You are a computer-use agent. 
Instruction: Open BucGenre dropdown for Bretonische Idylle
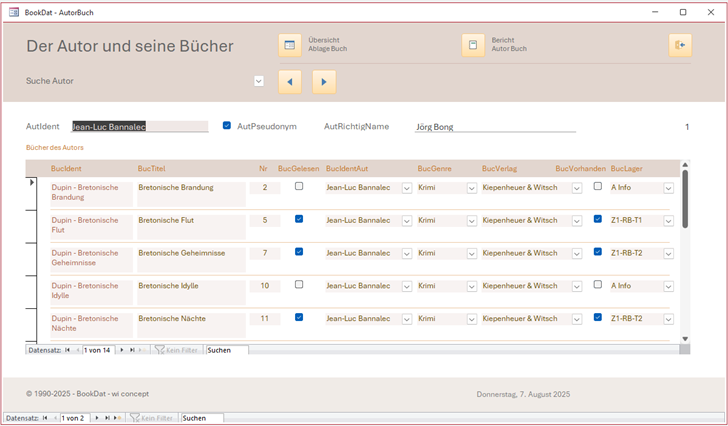point(471,286)
